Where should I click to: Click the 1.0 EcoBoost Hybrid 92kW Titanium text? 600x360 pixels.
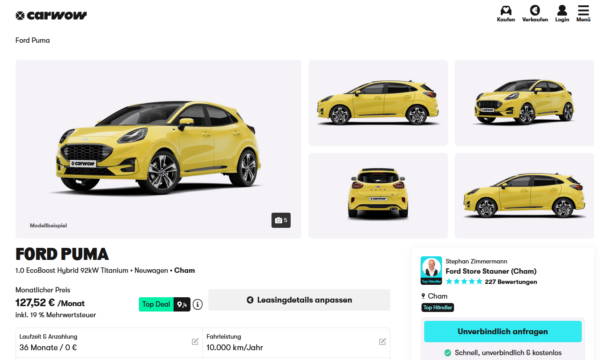[72, 270]
